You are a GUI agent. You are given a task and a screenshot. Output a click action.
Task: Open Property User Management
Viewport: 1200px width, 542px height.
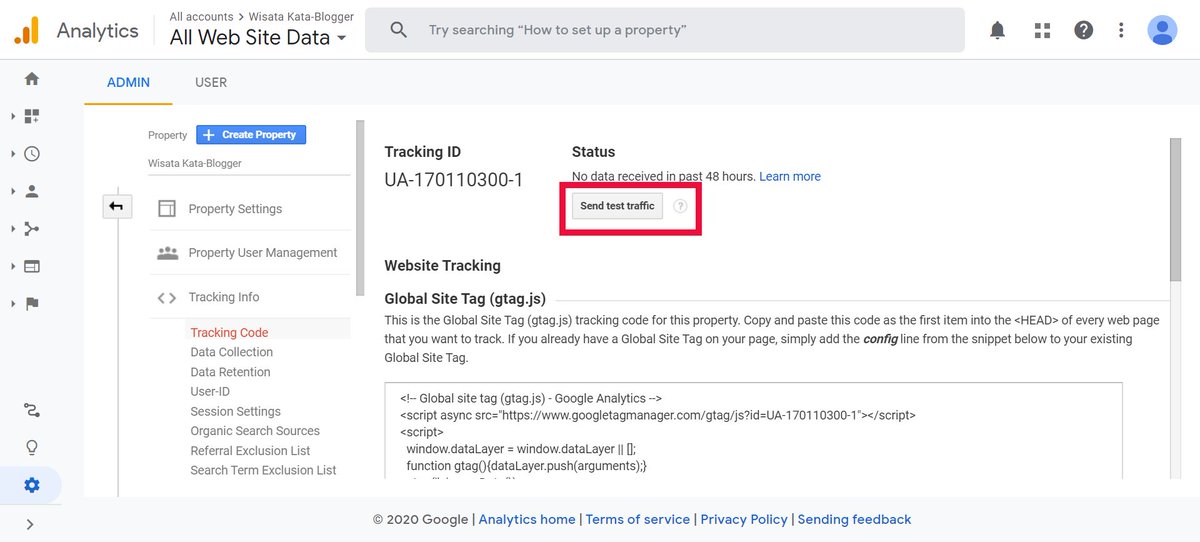(263, 253)
